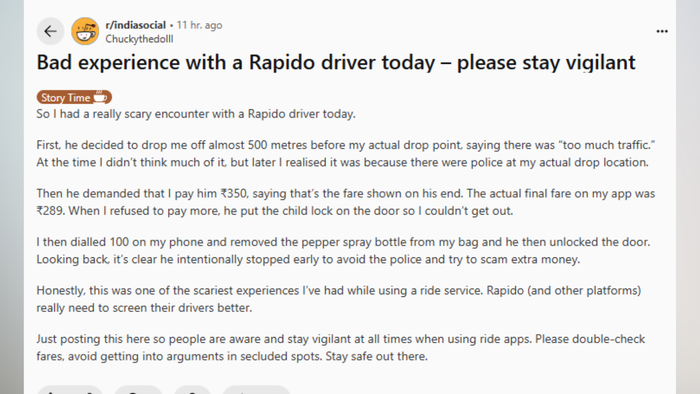Click the line 'Looking back, it's clear he intentionally'
700x394 pixels.
click(x=308, y=259)
